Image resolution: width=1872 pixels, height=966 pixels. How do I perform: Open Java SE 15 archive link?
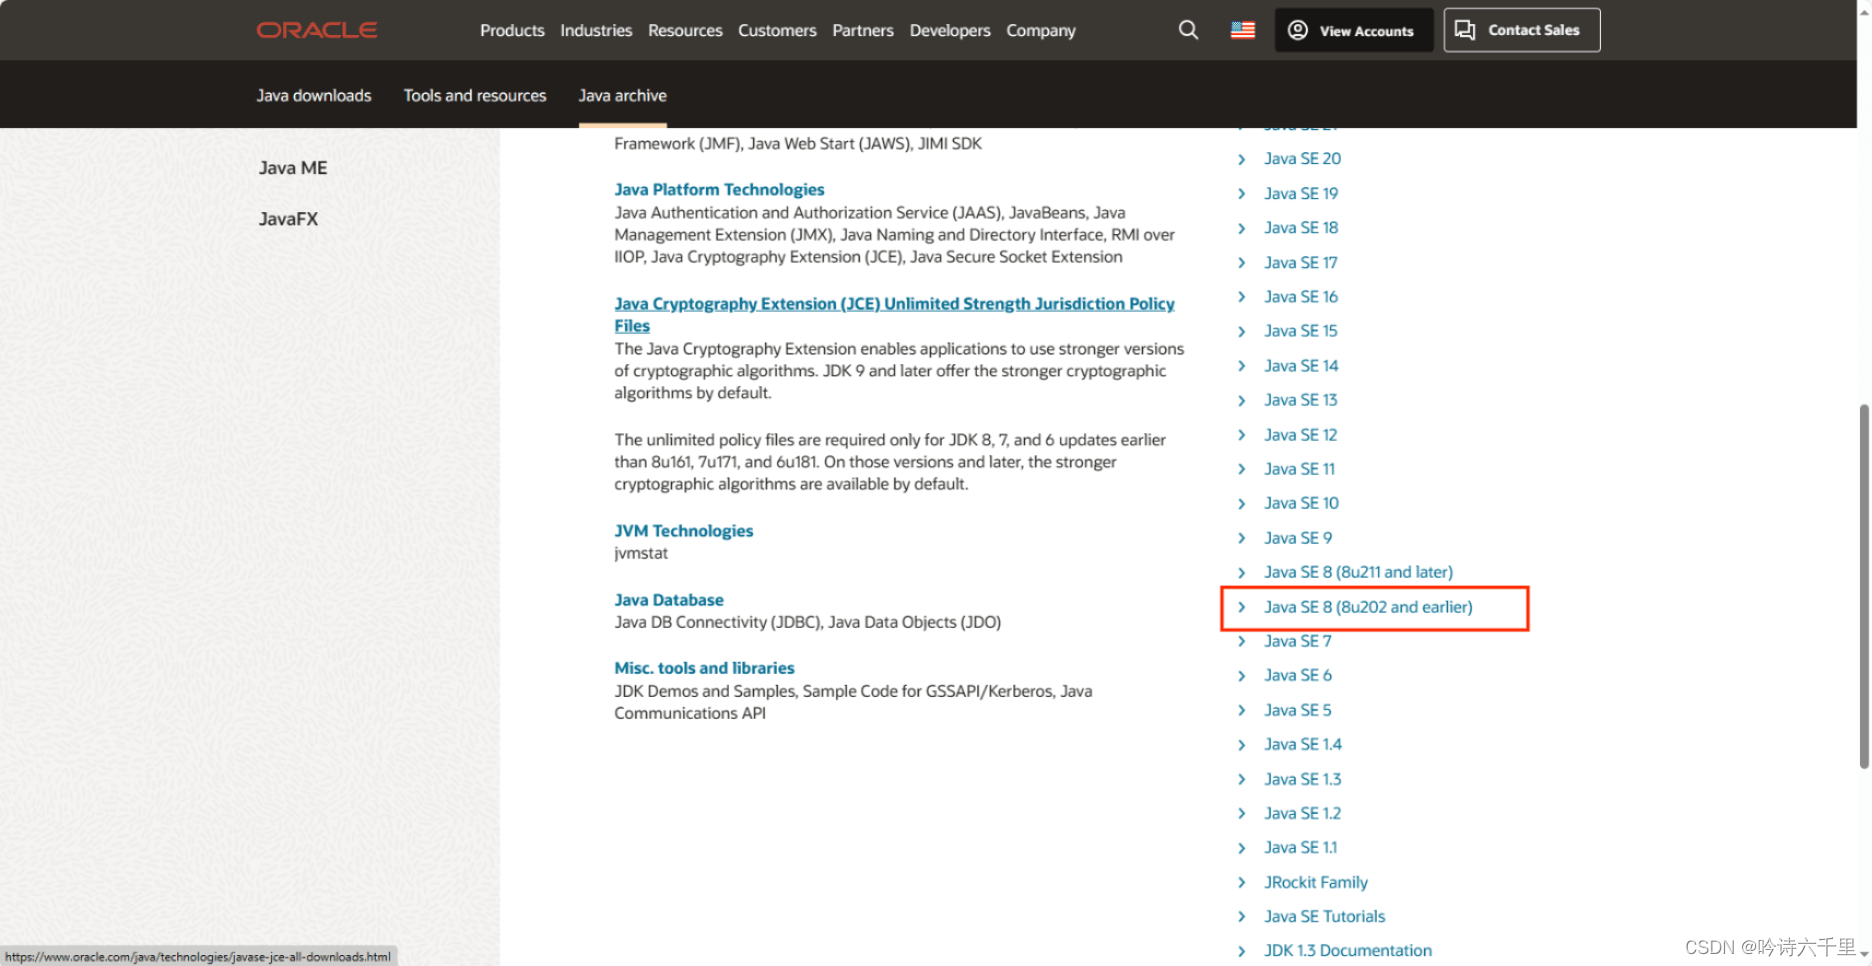pyautogui.click(x=1300, y=330)
